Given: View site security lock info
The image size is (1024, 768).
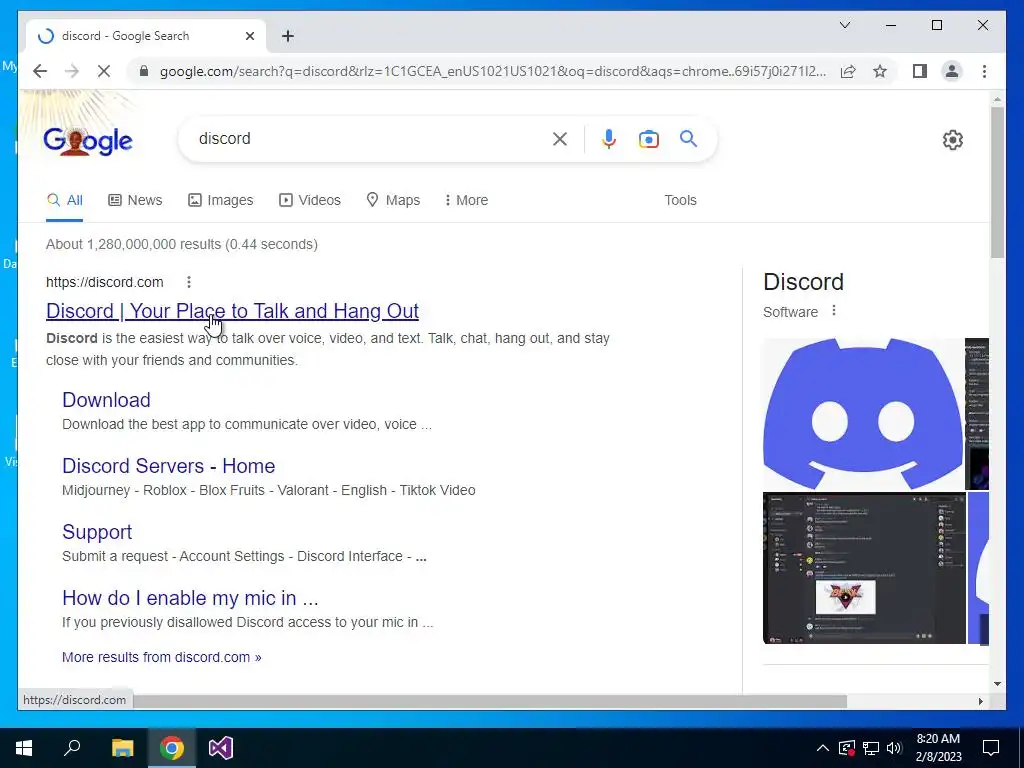Looking at the screenshot, I should point(144,71).
